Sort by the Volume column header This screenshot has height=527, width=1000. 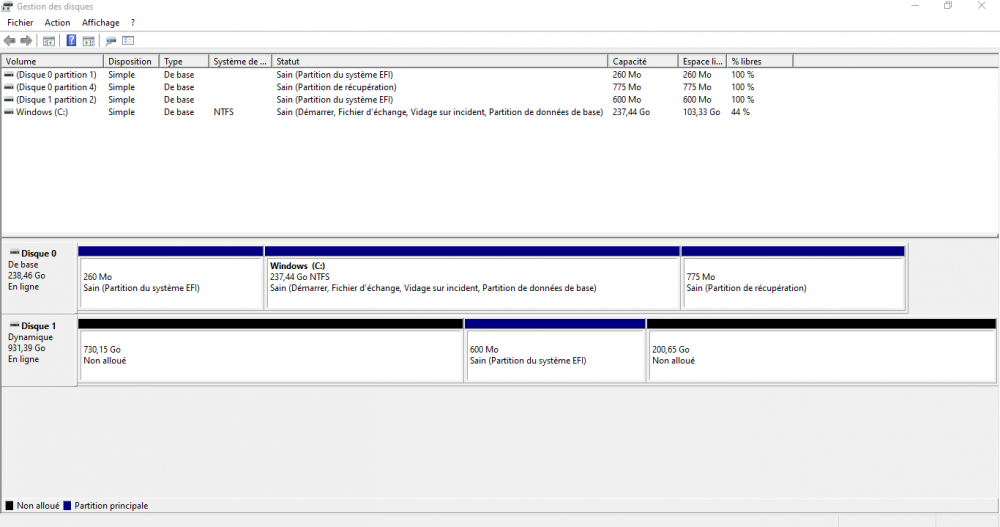point(52,61)
